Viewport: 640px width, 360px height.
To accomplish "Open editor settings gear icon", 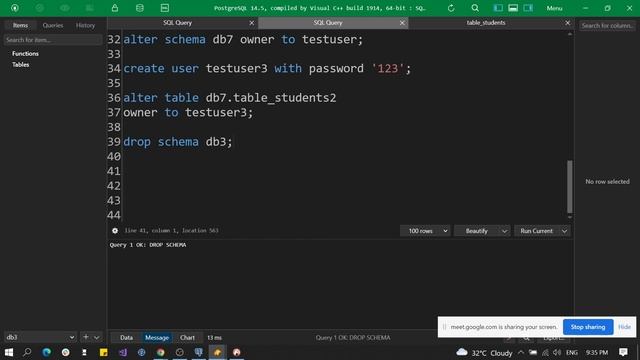I will click(x=115, y=231).
